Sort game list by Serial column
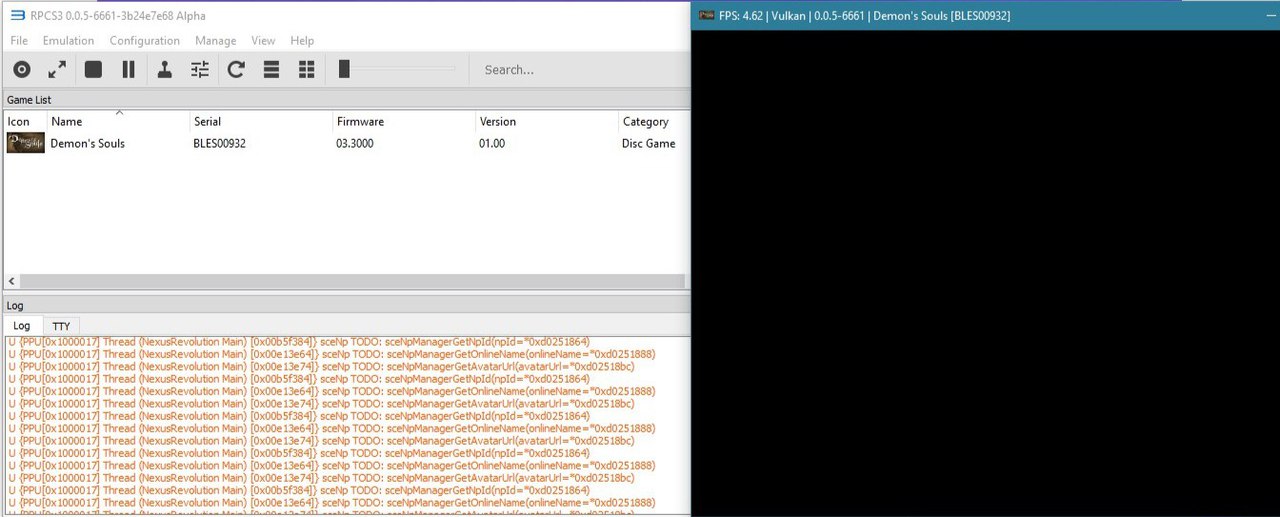The width and height of the screenshot is (1280, 517). 260,122
